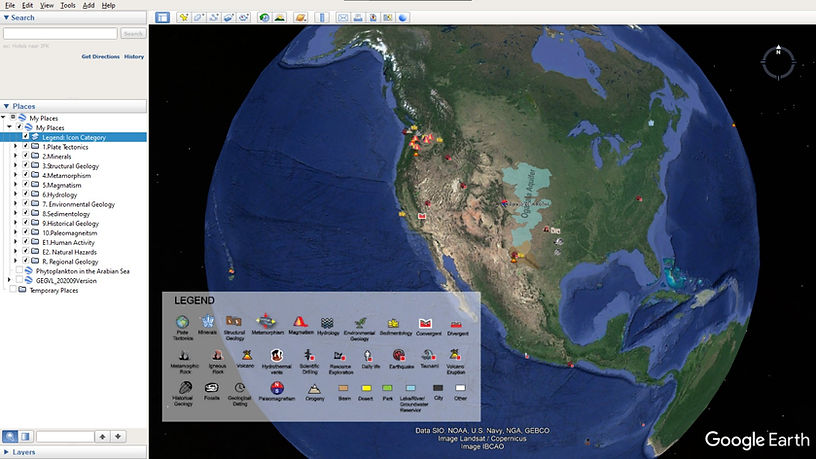Show historical imagery clock tool
The width and height of the screenshot is (816, 459).
click(x=264, y=17)
